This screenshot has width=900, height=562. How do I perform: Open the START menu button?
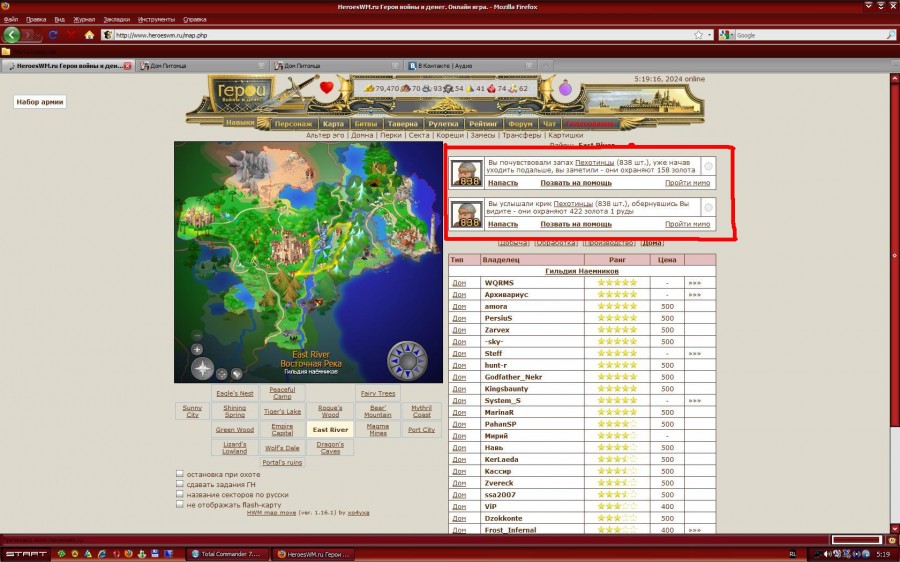click(x=25, y=554)
